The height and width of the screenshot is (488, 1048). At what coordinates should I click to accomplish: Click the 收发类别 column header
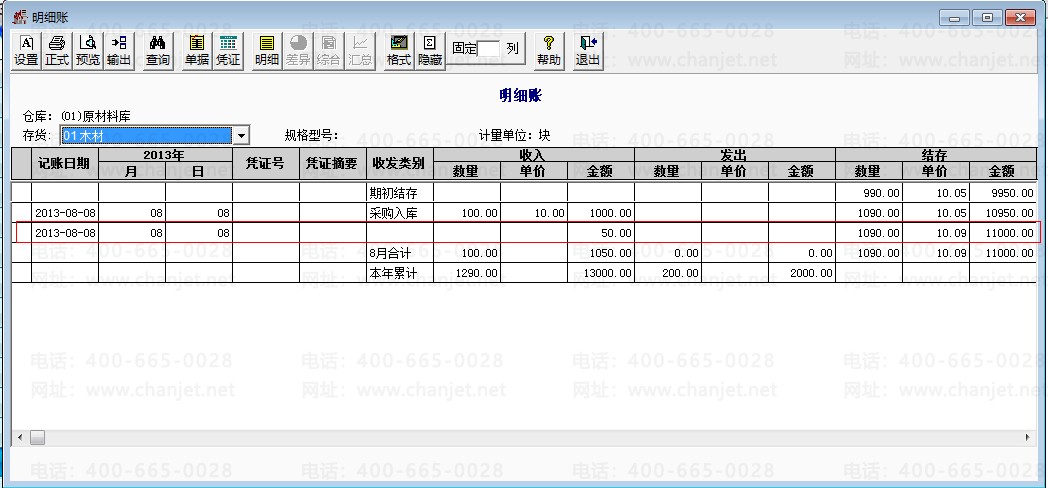click(x=399, y=163)
